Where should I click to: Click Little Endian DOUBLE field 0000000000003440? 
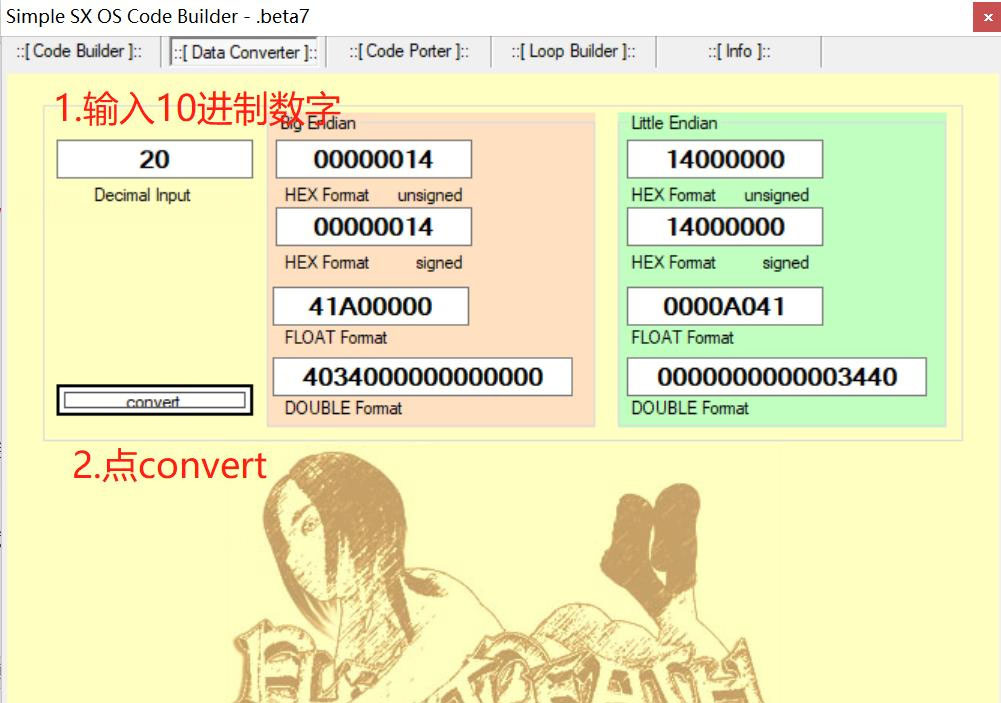tap(777, 377)
